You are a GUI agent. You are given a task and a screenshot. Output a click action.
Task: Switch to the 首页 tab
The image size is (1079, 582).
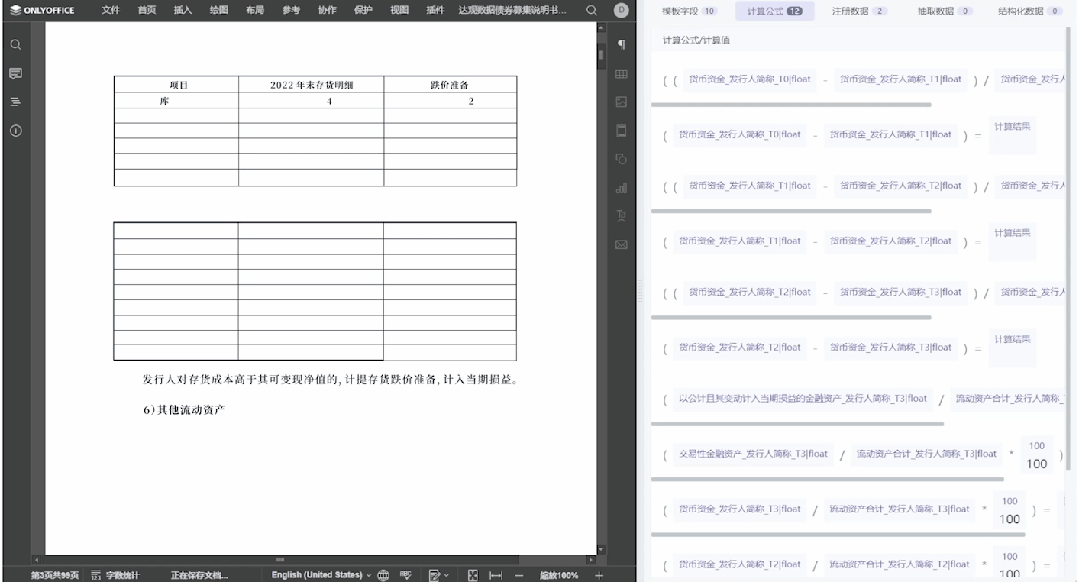pos(147,10)
